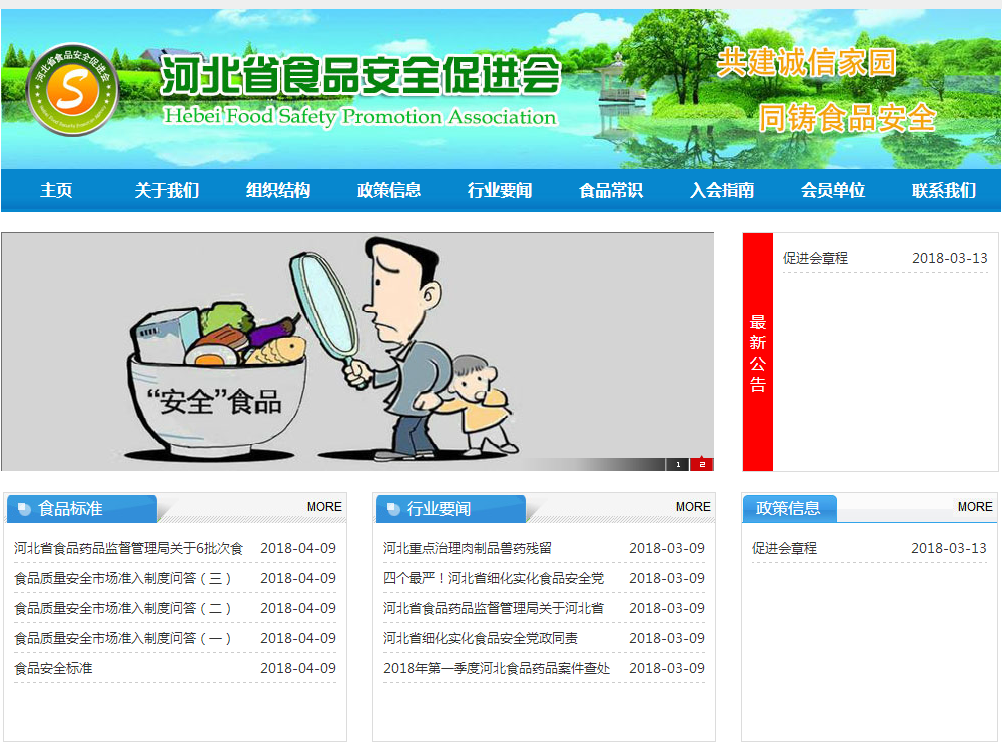Open the 入会指南 menu item
The image size is (1002, 749).
tap(722, 190)
